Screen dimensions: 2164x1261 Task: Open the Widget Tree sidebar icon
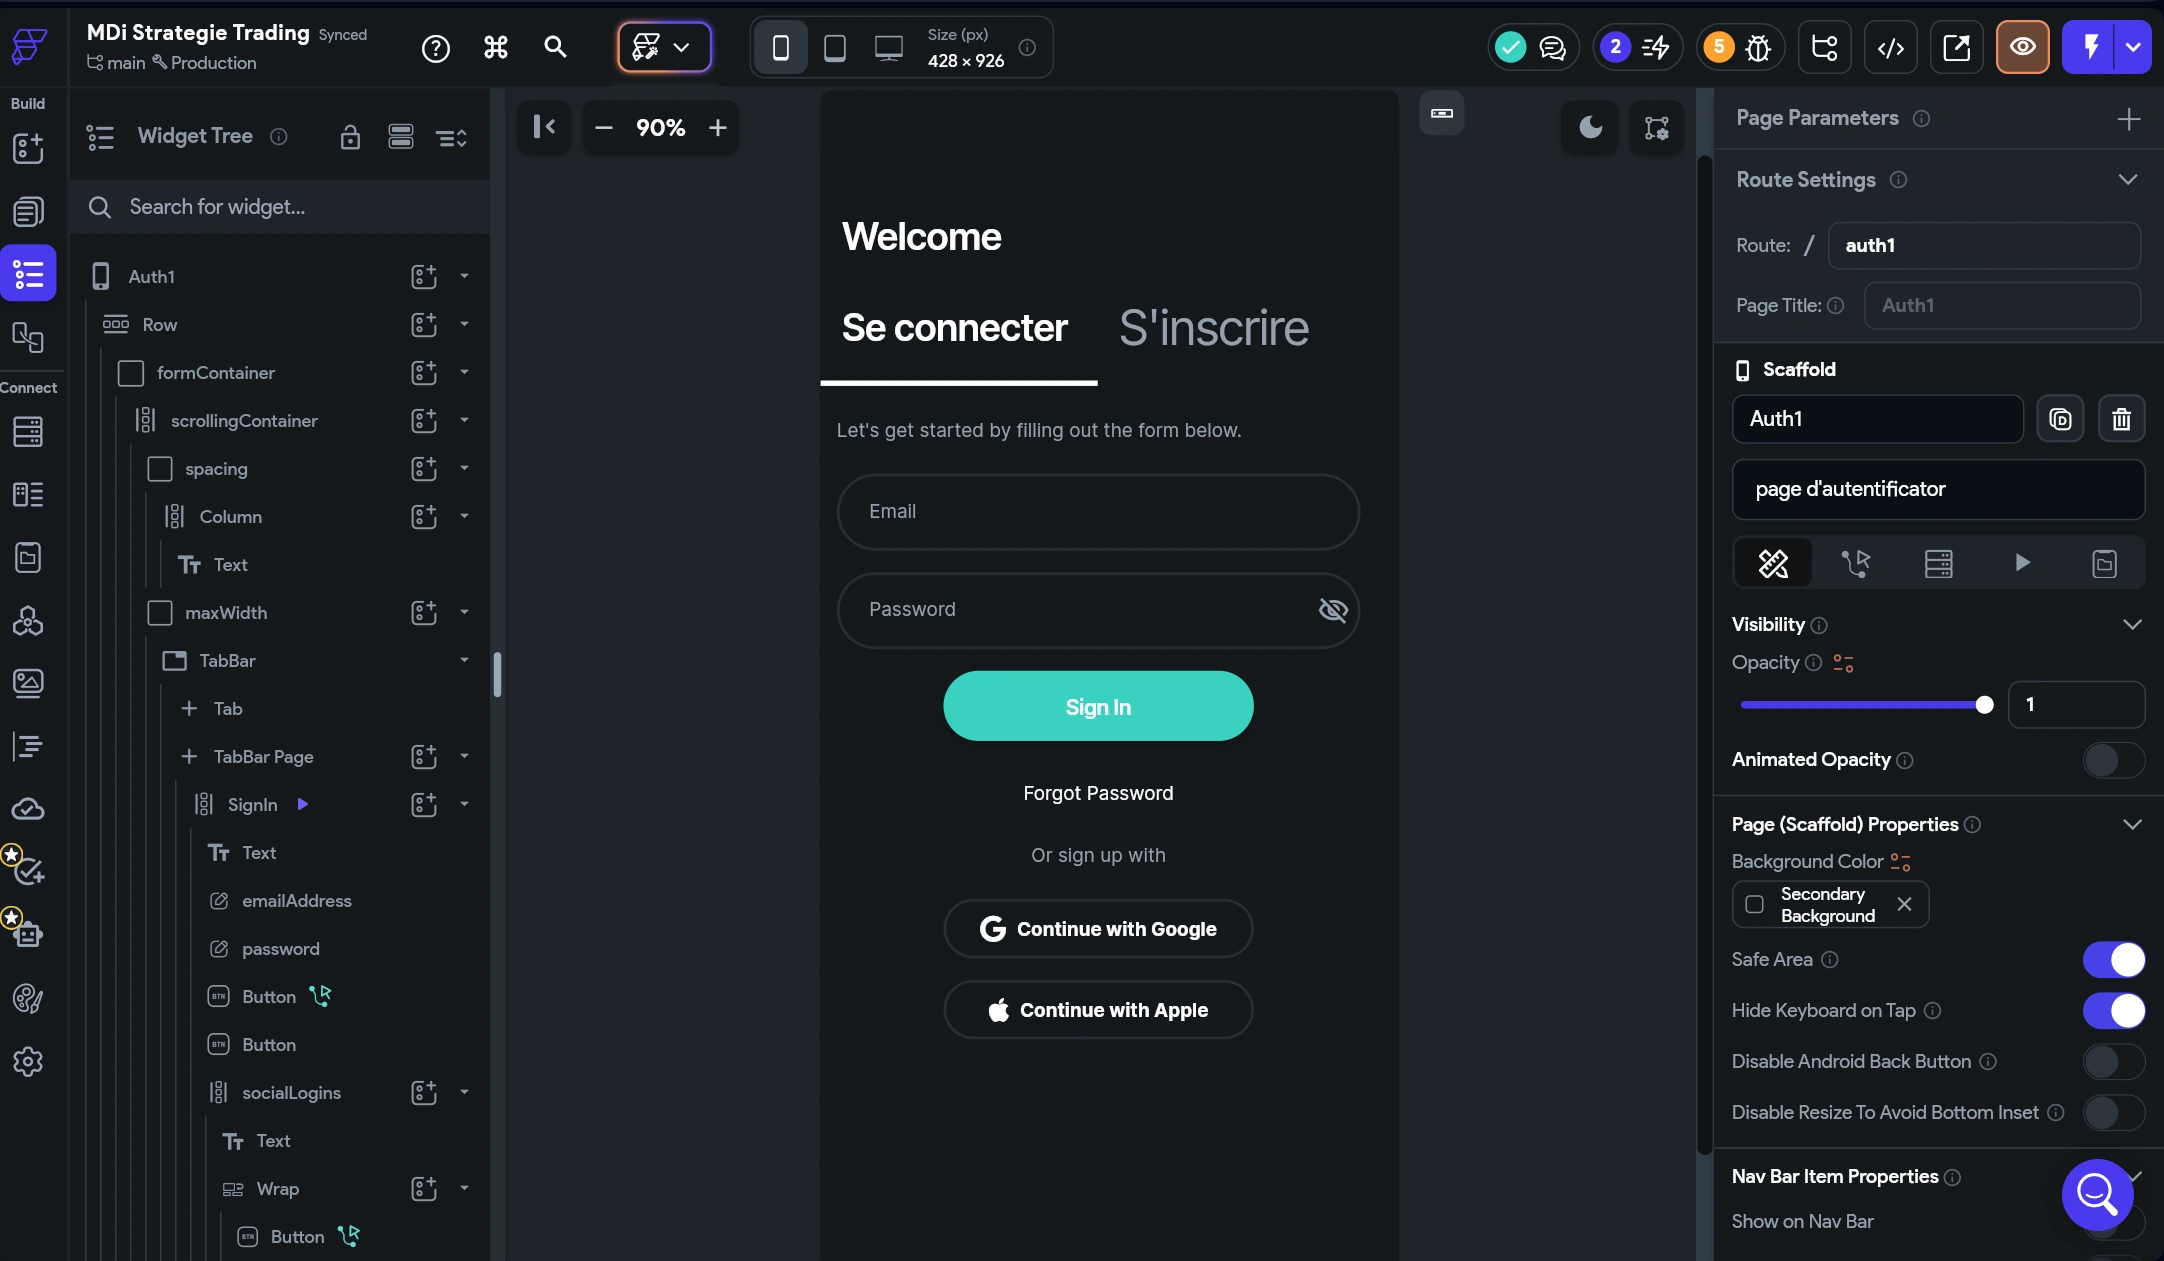click(28, 273)
